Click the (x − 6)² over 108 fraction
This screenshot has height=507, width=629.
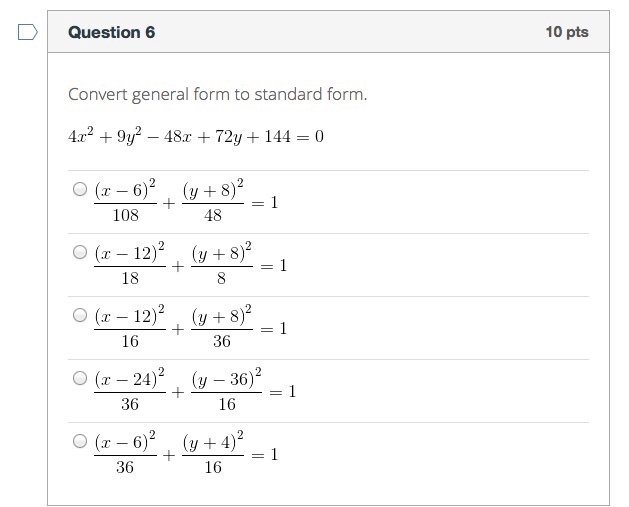click(x=125, y=202)
